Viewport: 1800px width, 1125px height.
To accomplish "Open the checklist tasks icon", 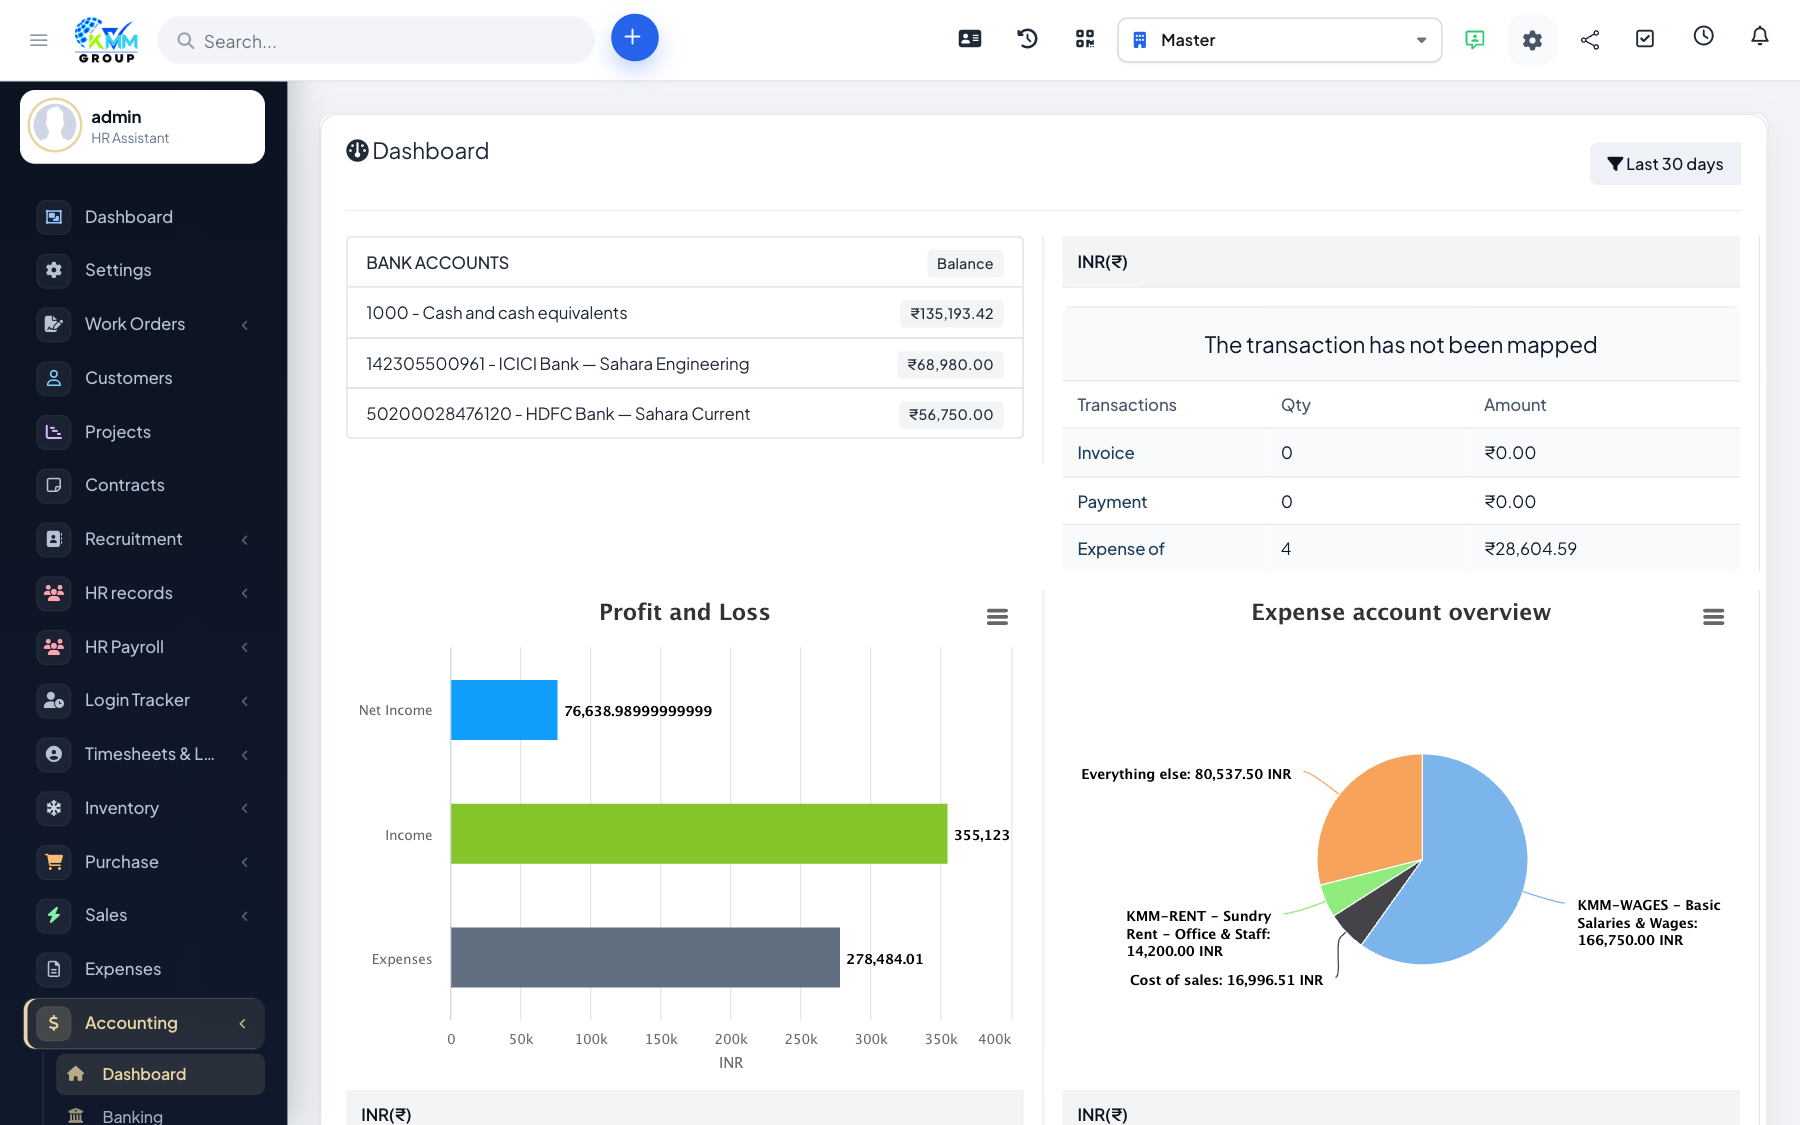I will coord(1645,39).
